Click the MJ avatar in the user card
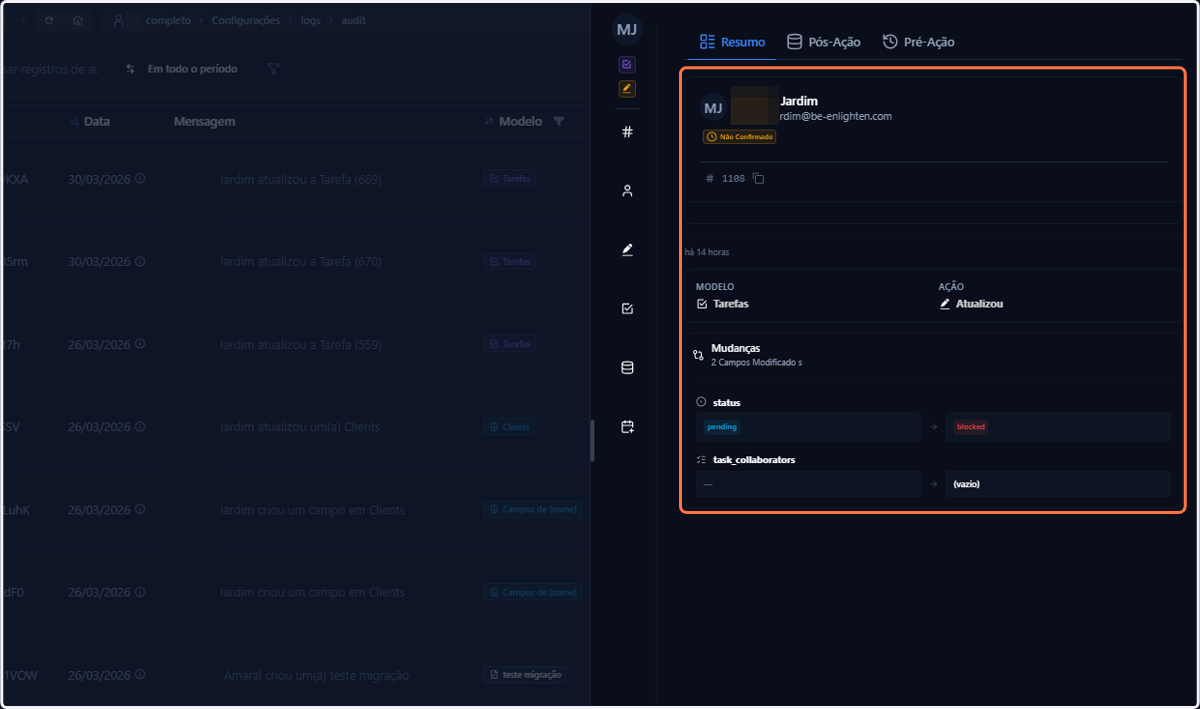This screenshot has width=1200, height=709. click(713, 108)
